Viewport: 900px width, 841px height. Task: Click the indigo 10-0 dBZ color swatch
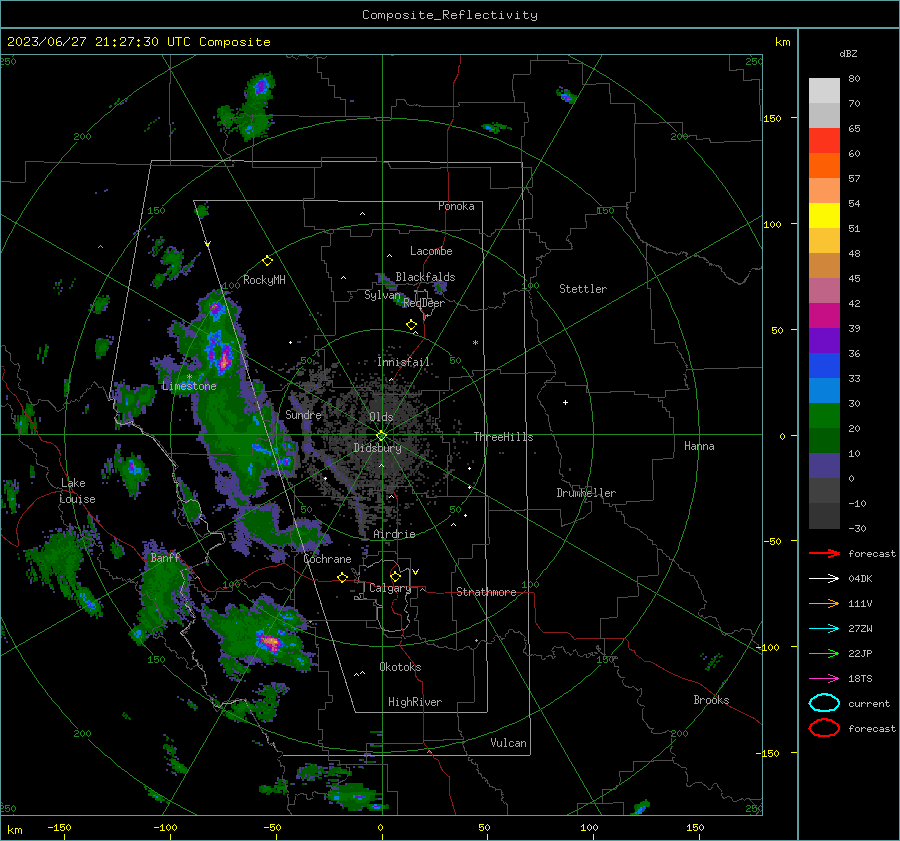824,466
